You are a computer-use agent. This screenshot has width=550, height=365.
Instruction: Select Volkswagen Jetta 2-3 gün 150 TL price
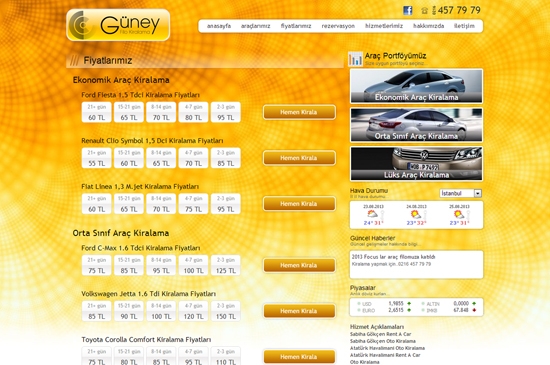click(226, 311)
